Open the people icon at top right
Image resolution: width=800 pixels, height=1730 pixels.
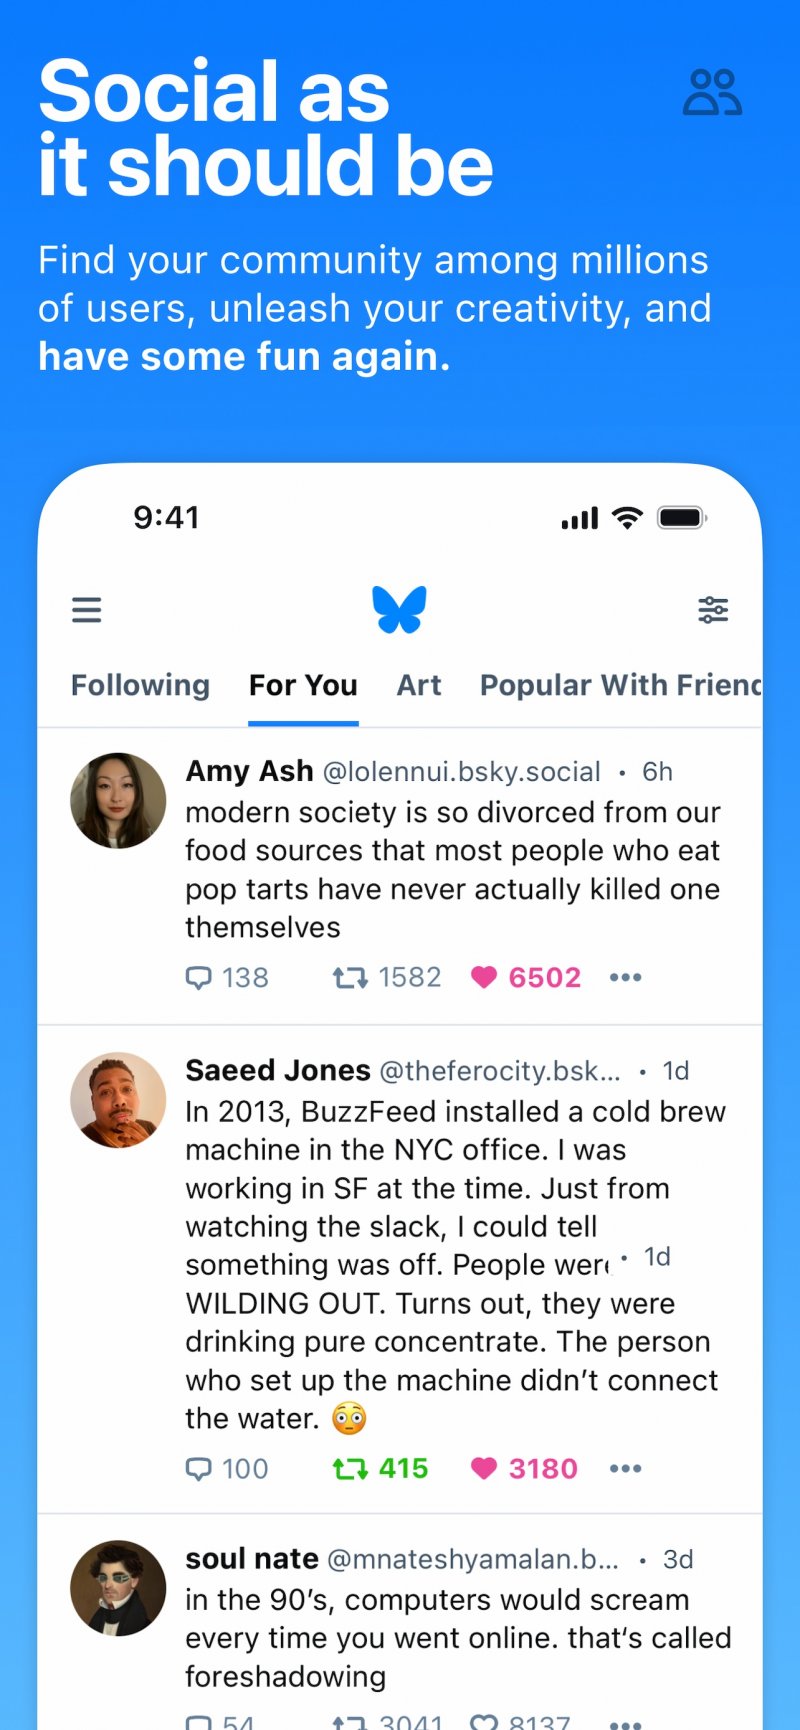712,93
